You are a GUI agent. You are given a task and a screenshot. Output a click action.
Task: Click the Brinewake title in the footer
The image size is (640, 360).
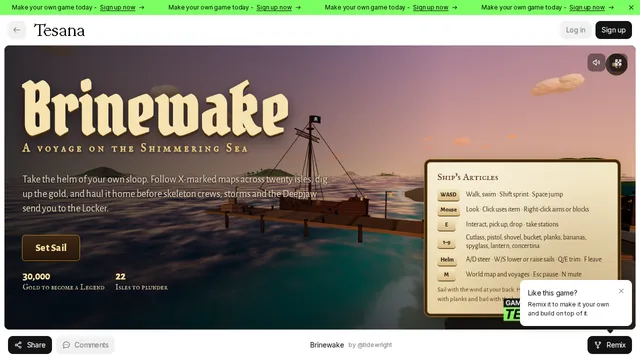327,345
